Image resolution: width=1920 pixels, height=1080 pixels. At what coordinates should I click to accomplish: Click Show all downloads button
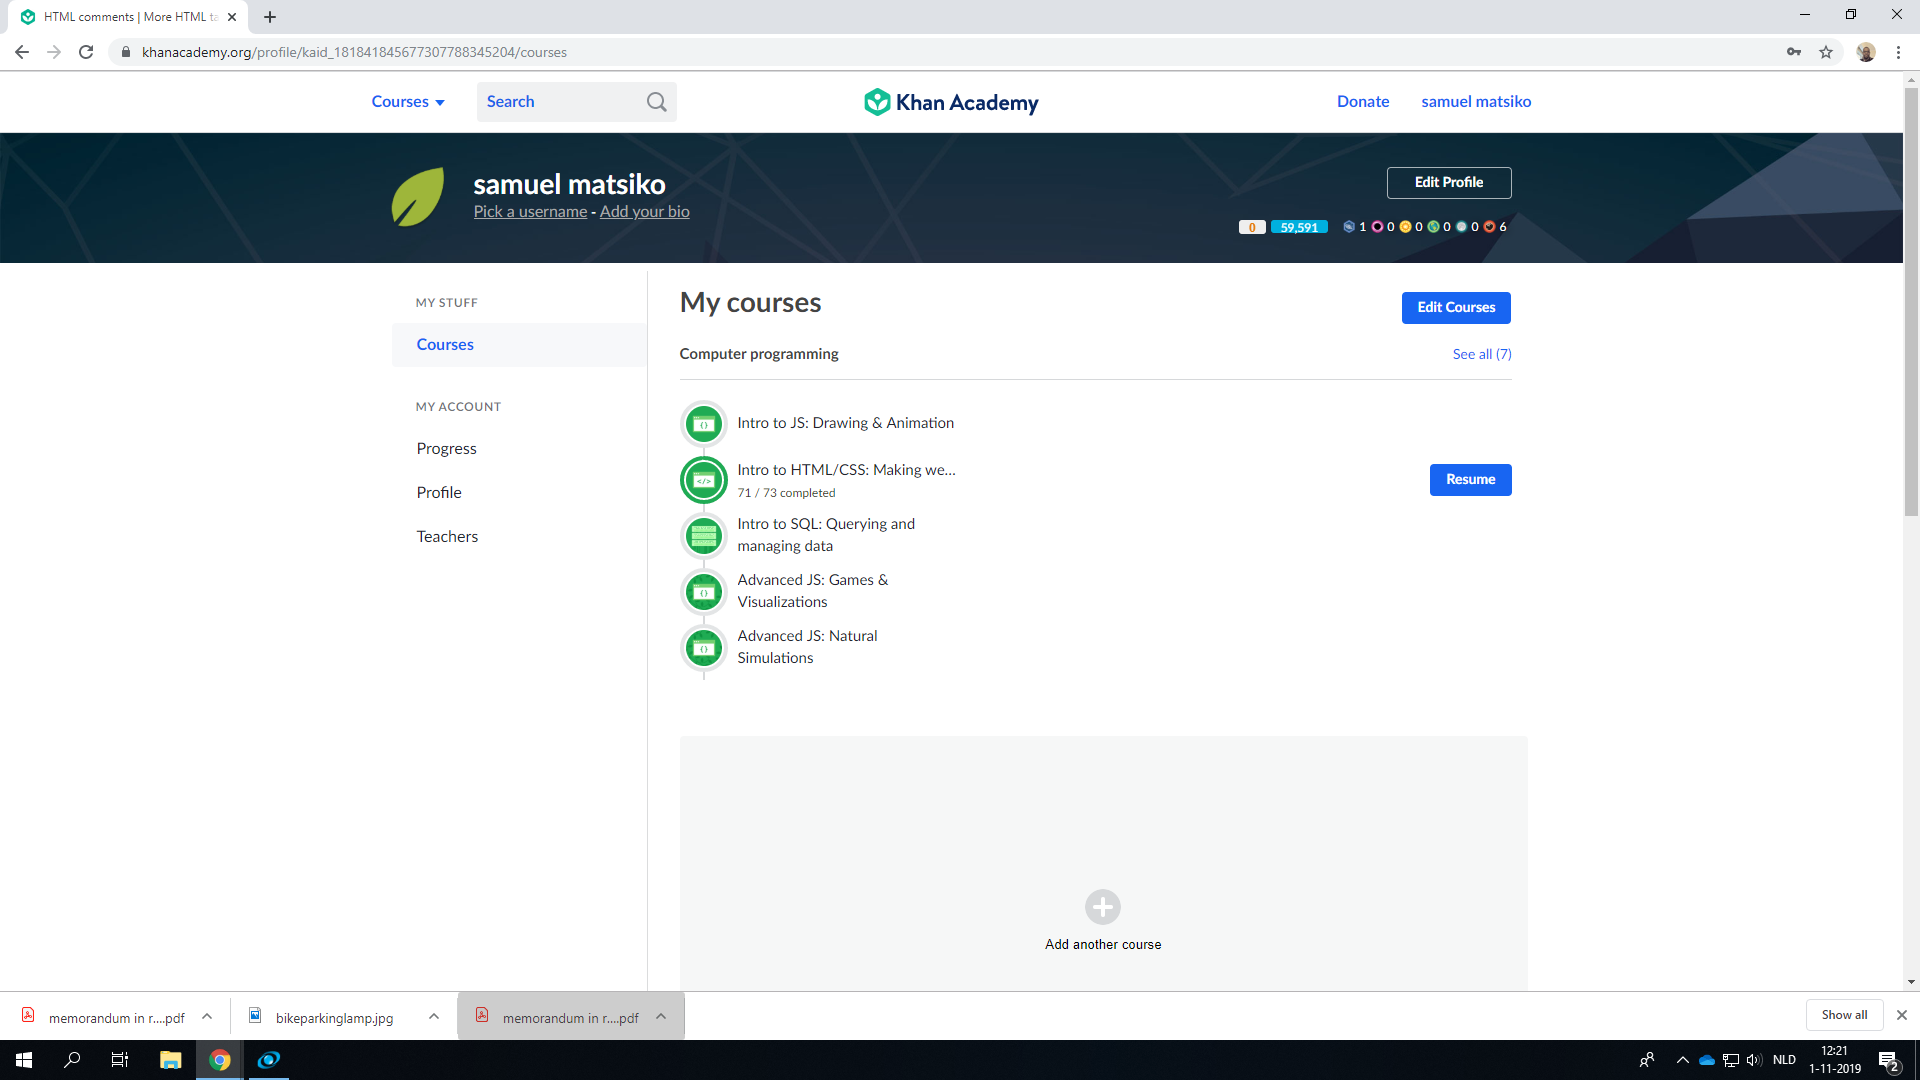[x=1844, y=1015]
